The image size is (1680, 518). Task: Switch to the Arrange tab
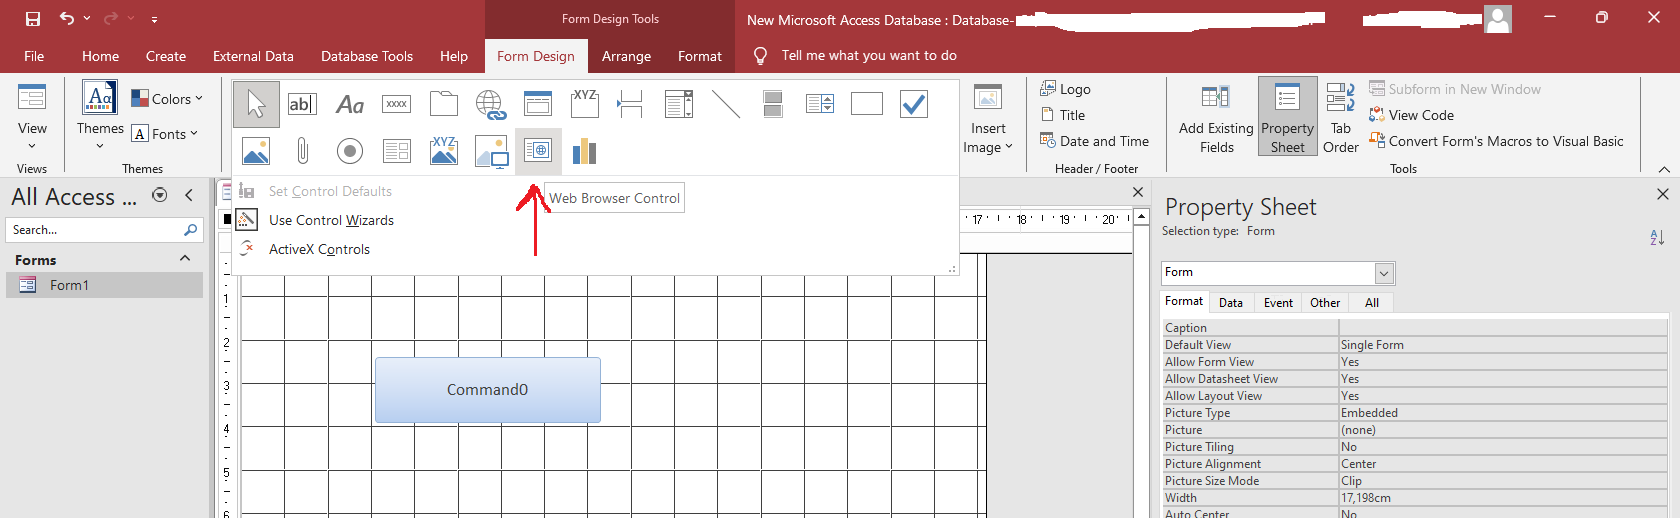[626, 56]
